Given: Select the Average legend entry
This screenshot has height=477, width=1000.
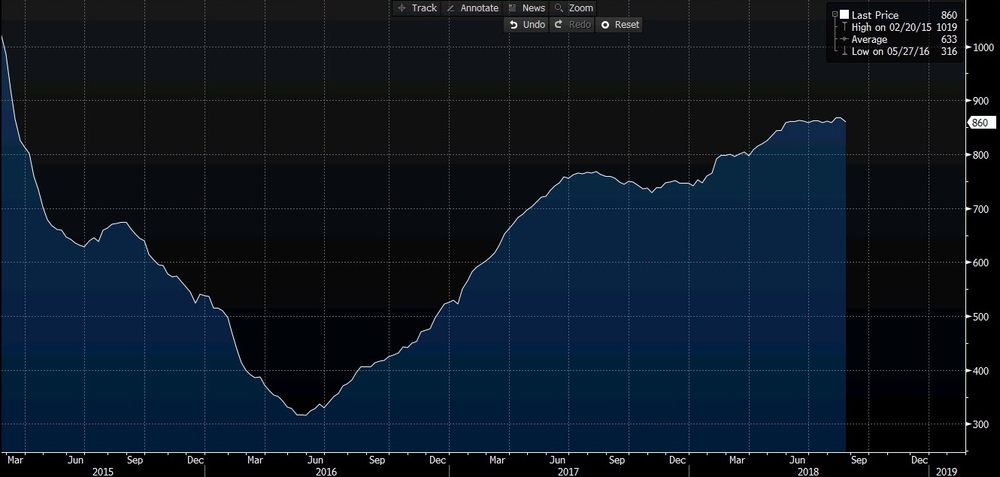Looking at the screenshot, I should (x=870, y=39).
